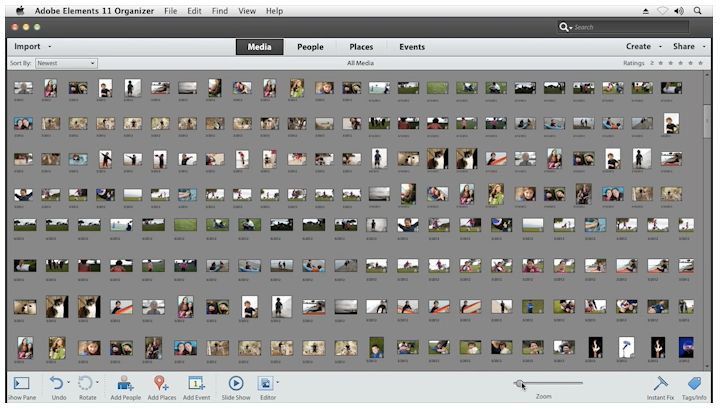Image resolution: width=720 pixels, height=409 pixels.
Task: Click the Add People icon
Action: coord(125,383)
